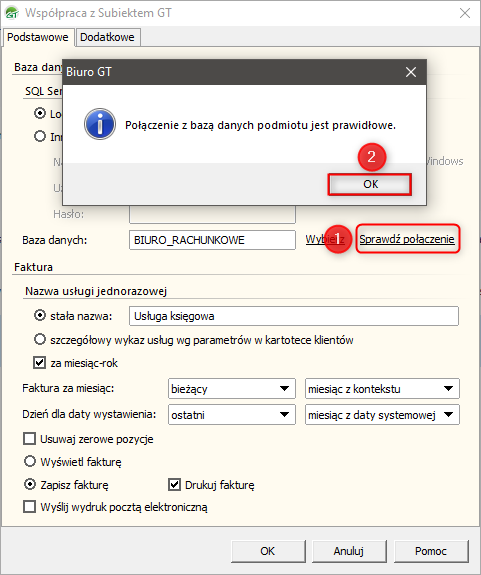Switch to the Dodatkowe tab

click(107, 37)
